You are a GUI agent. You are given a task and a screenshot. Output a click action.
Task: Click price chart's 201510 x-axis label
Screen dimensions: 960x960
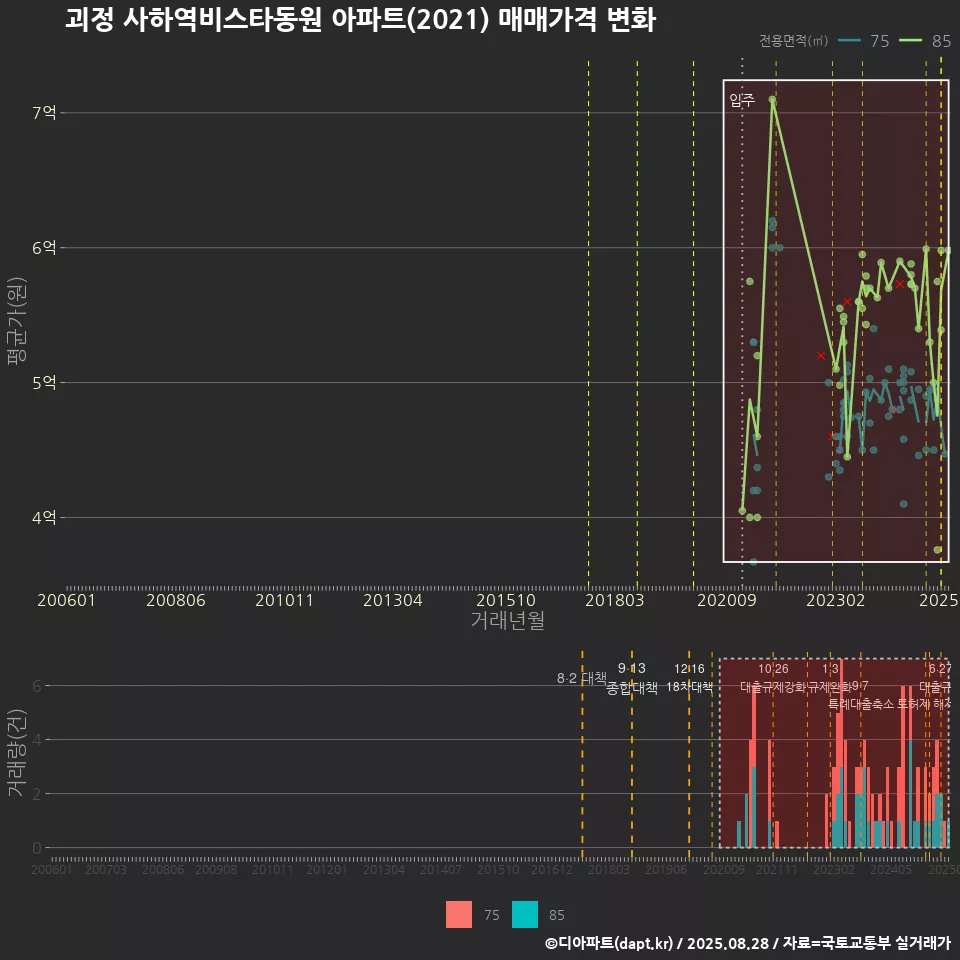point(506,600)
